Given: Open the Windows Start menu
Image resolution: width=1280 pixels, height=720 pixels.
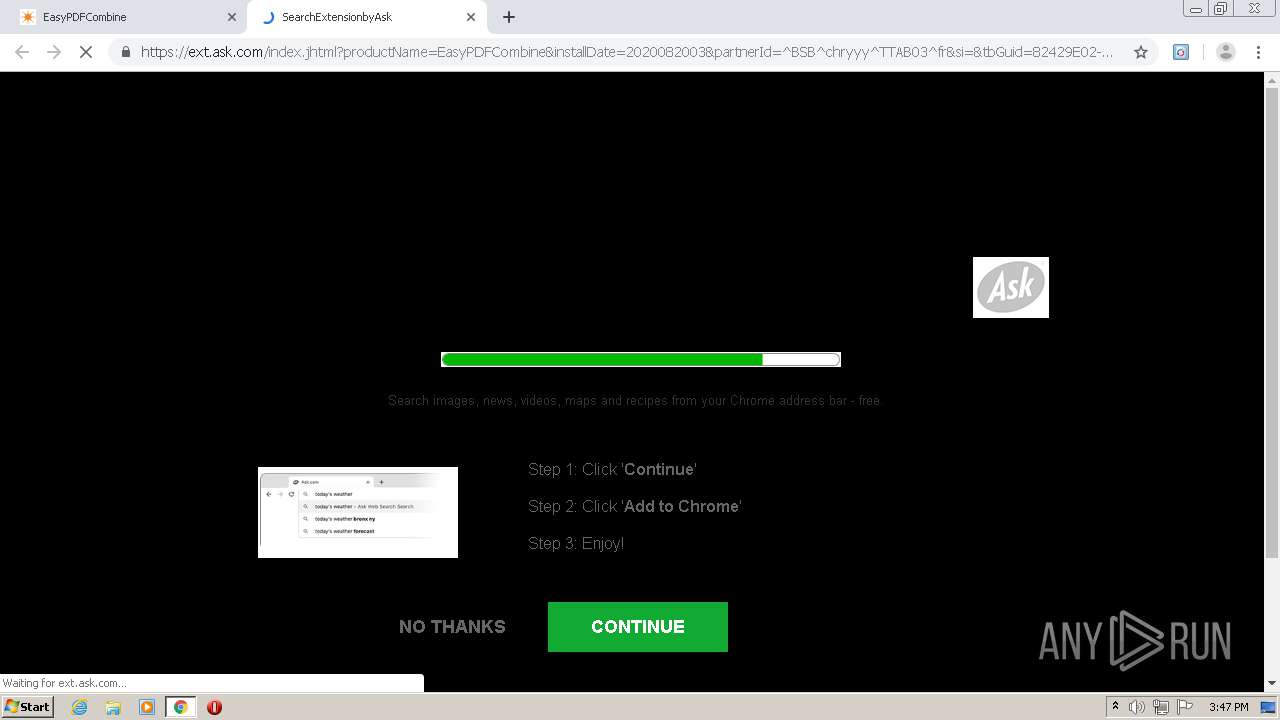Looking at the screenshot, I should coord(28,707).
